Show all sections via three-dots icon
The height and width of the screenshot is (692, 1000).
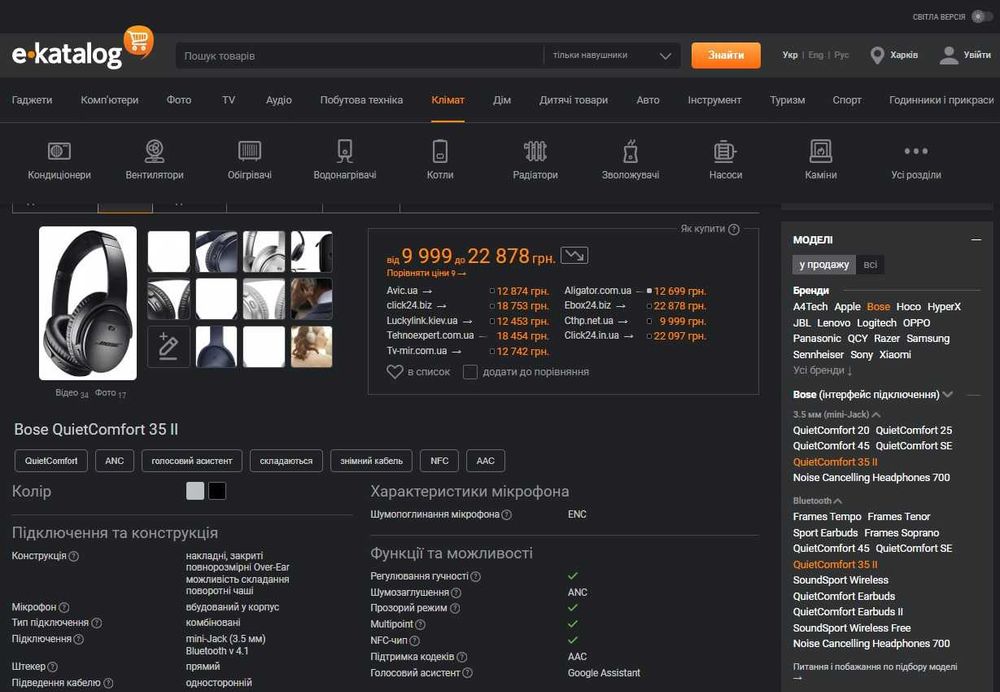(916, 151)
